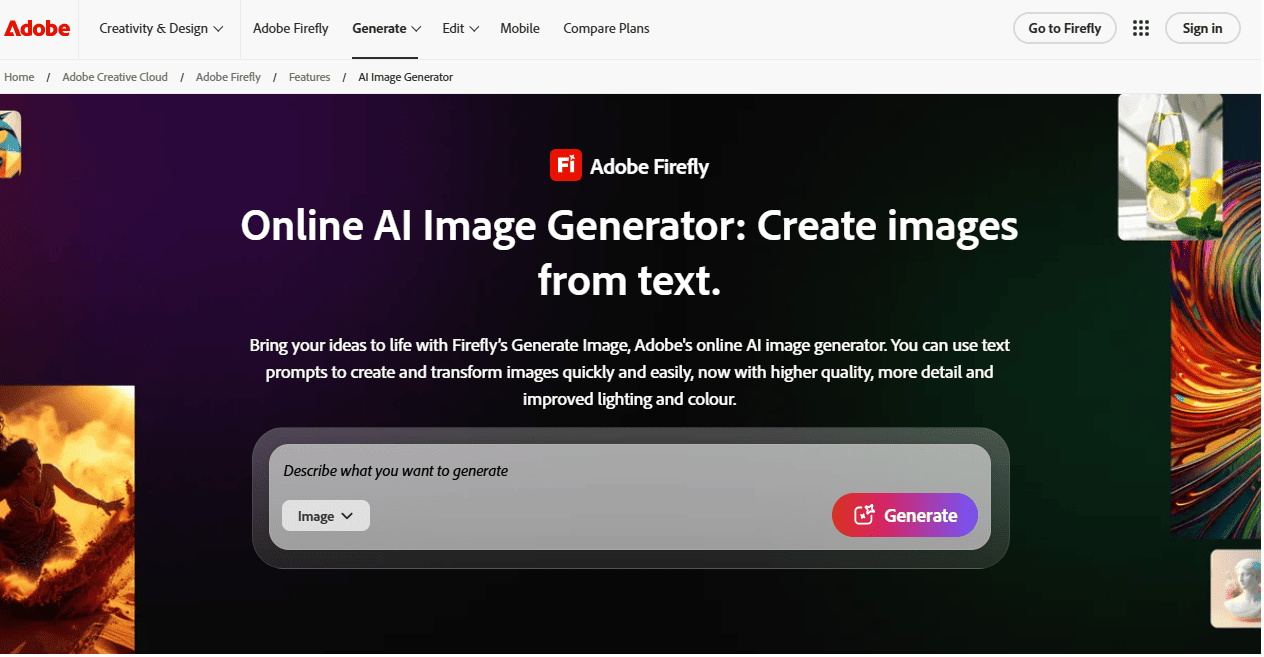Click the marble bust sculpture thumbnail
This screenshot has width=1264, height=657.
pyautogui.click(x=1237, y=589)
